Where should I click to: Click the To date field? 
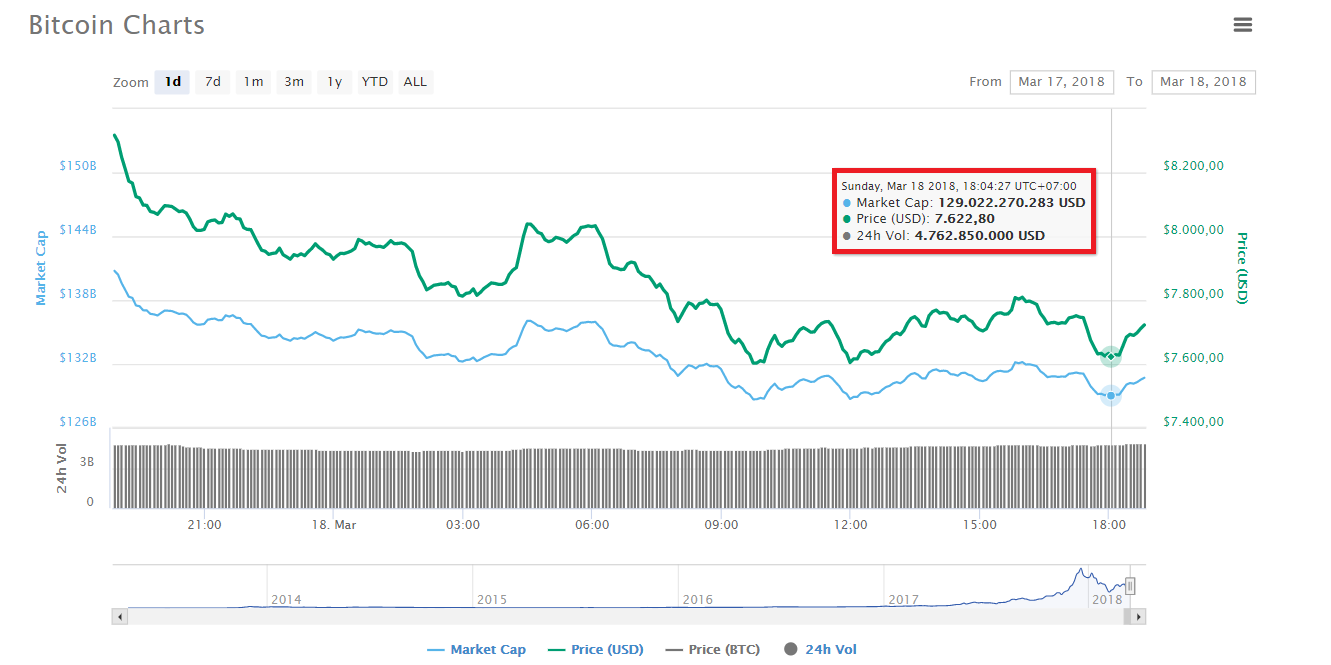[x=1203, y=82]
